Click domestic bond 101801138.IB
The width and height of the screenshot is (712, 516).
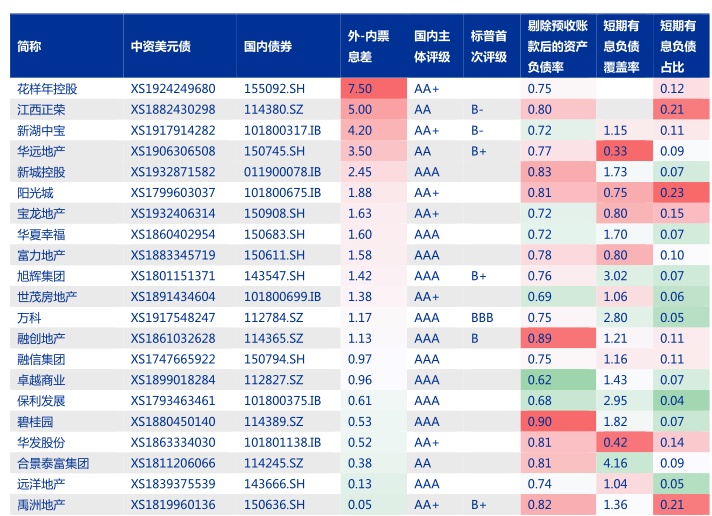tap(282, 442)
